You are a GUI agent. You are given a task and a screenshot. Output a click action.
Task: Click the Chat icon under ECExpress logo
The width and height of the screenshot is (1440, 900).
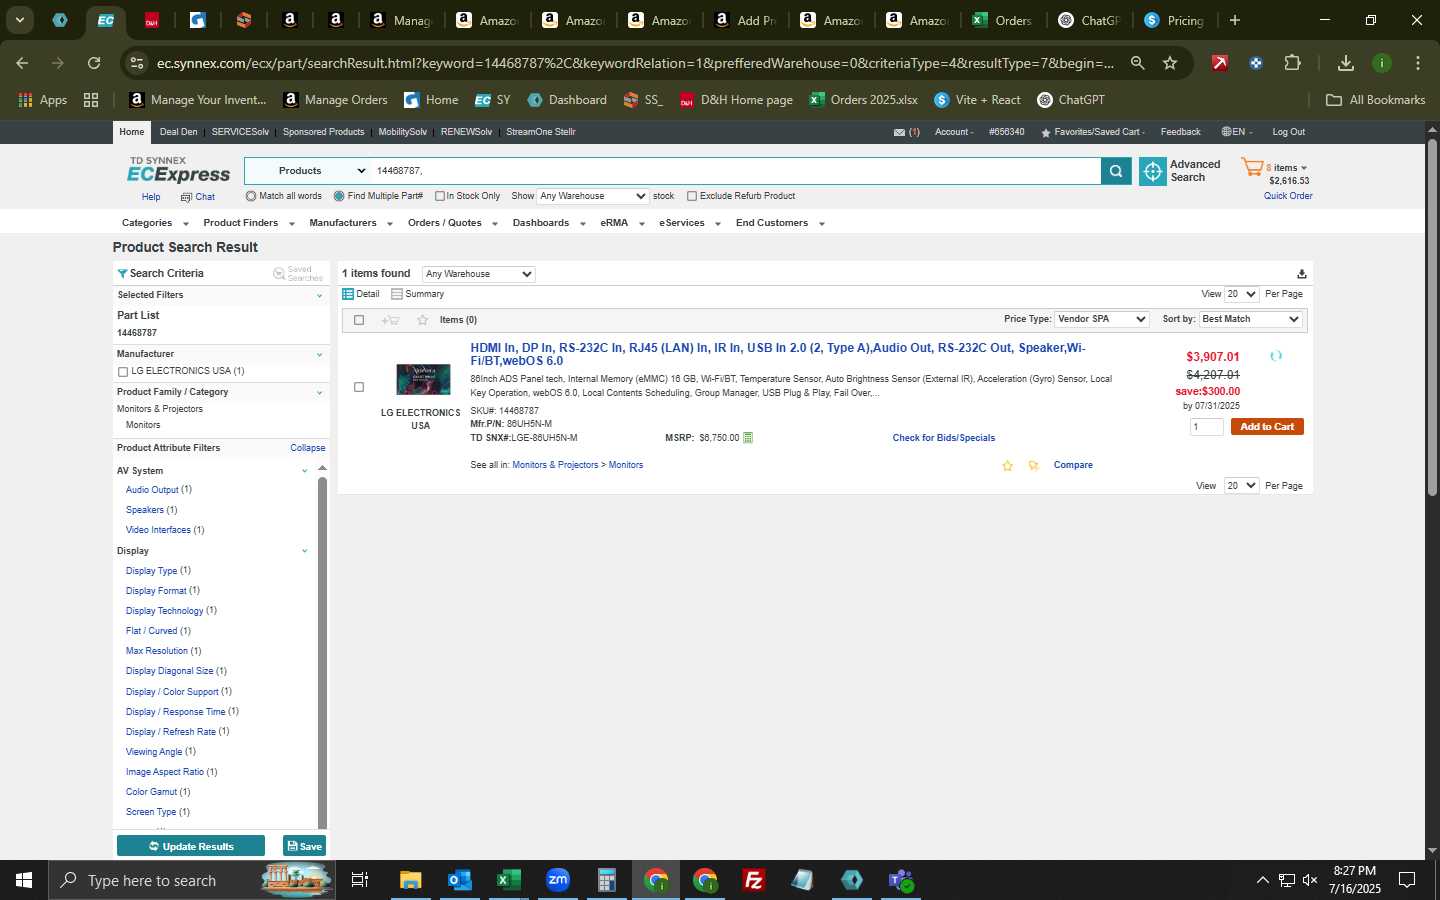tap(186, 198)
